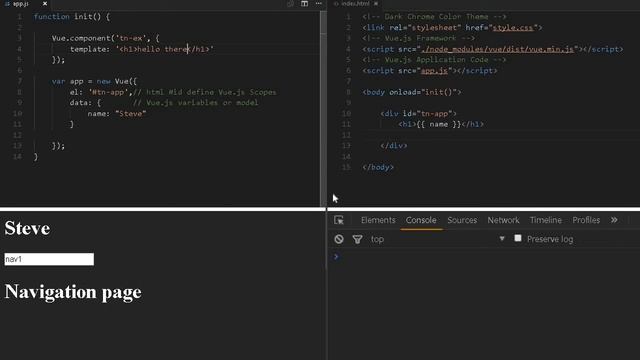Select the index.html file tab

[355, 4]
